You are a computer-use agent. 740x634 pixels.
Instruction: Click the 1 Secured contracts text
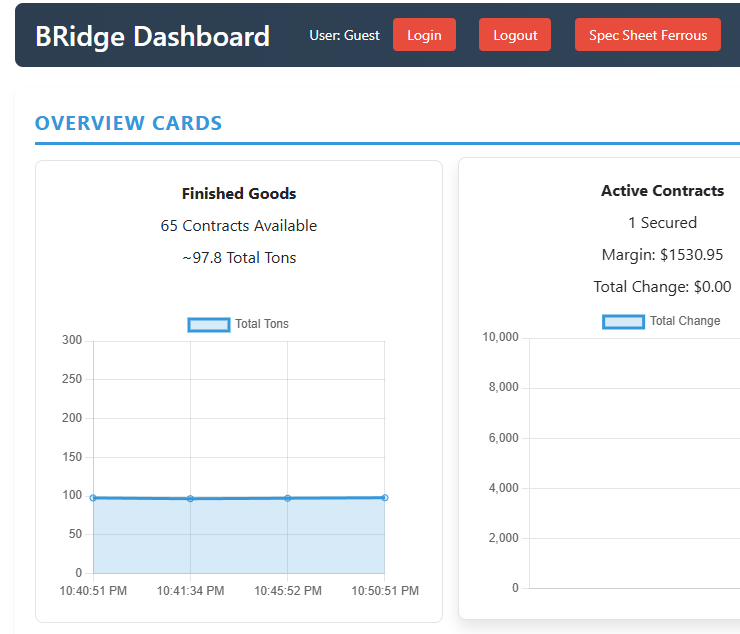tap(662, 223)
